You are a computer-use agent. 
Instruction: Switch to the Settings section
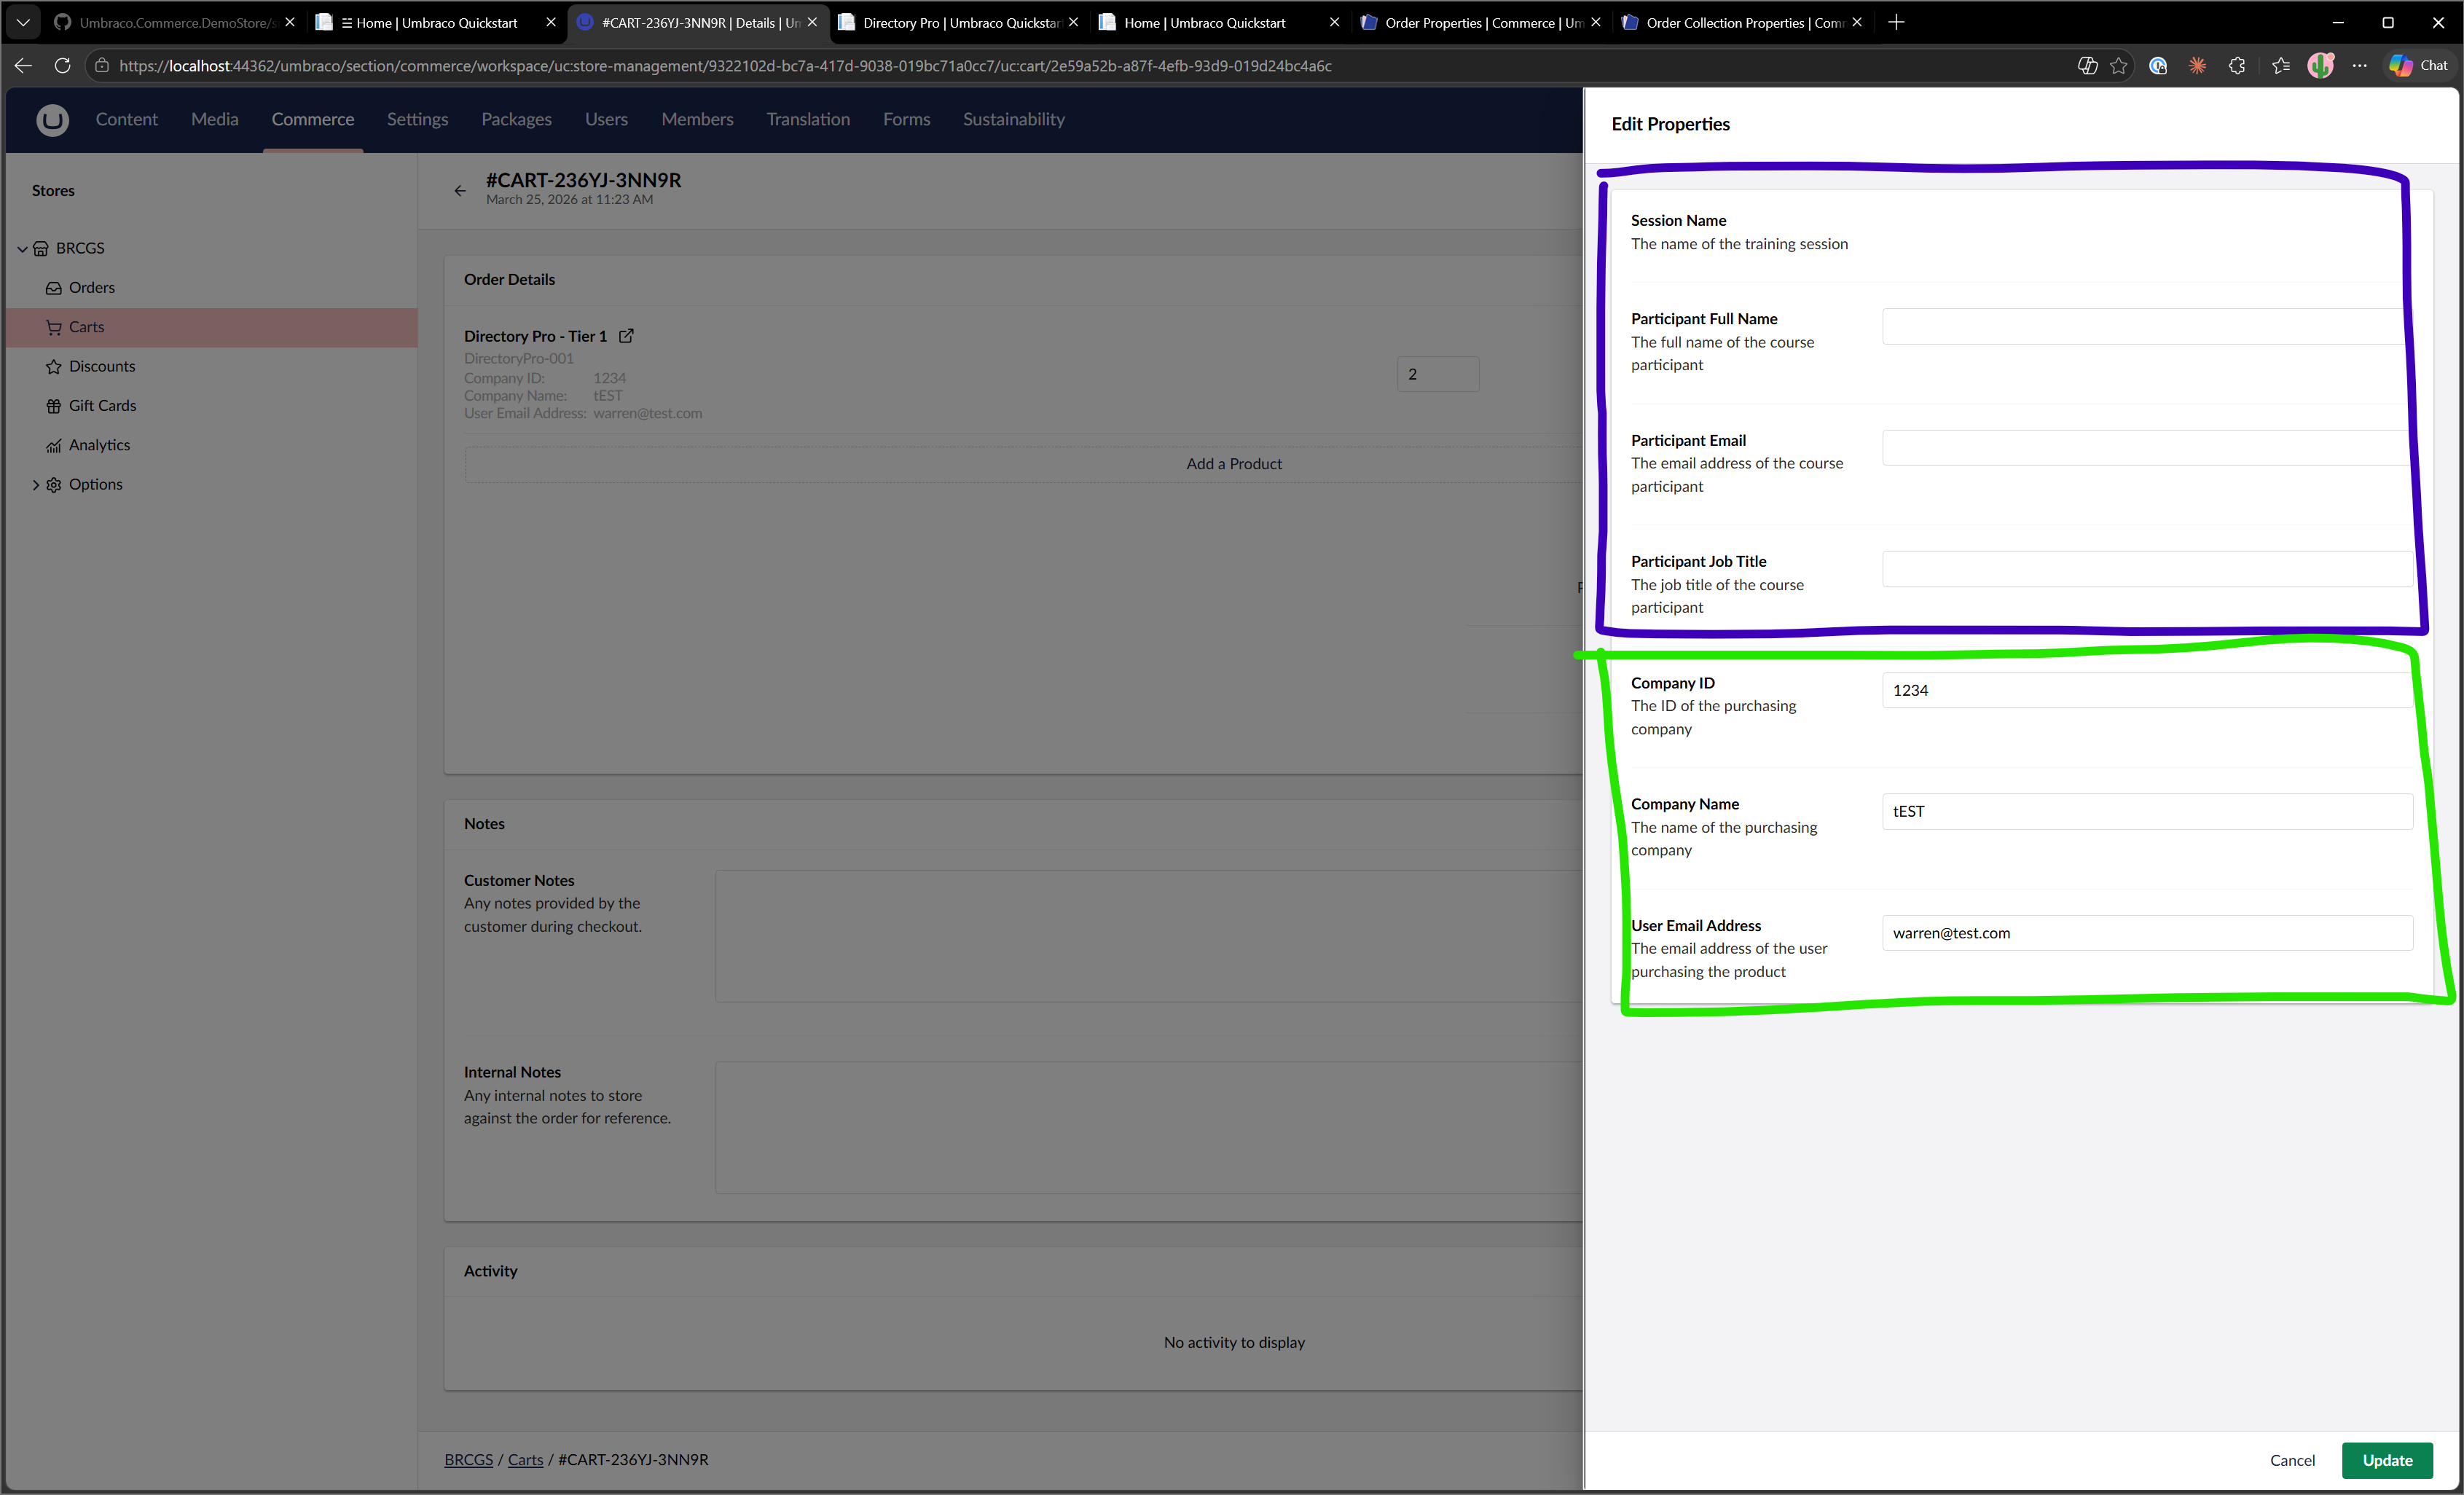click(417, 120)
